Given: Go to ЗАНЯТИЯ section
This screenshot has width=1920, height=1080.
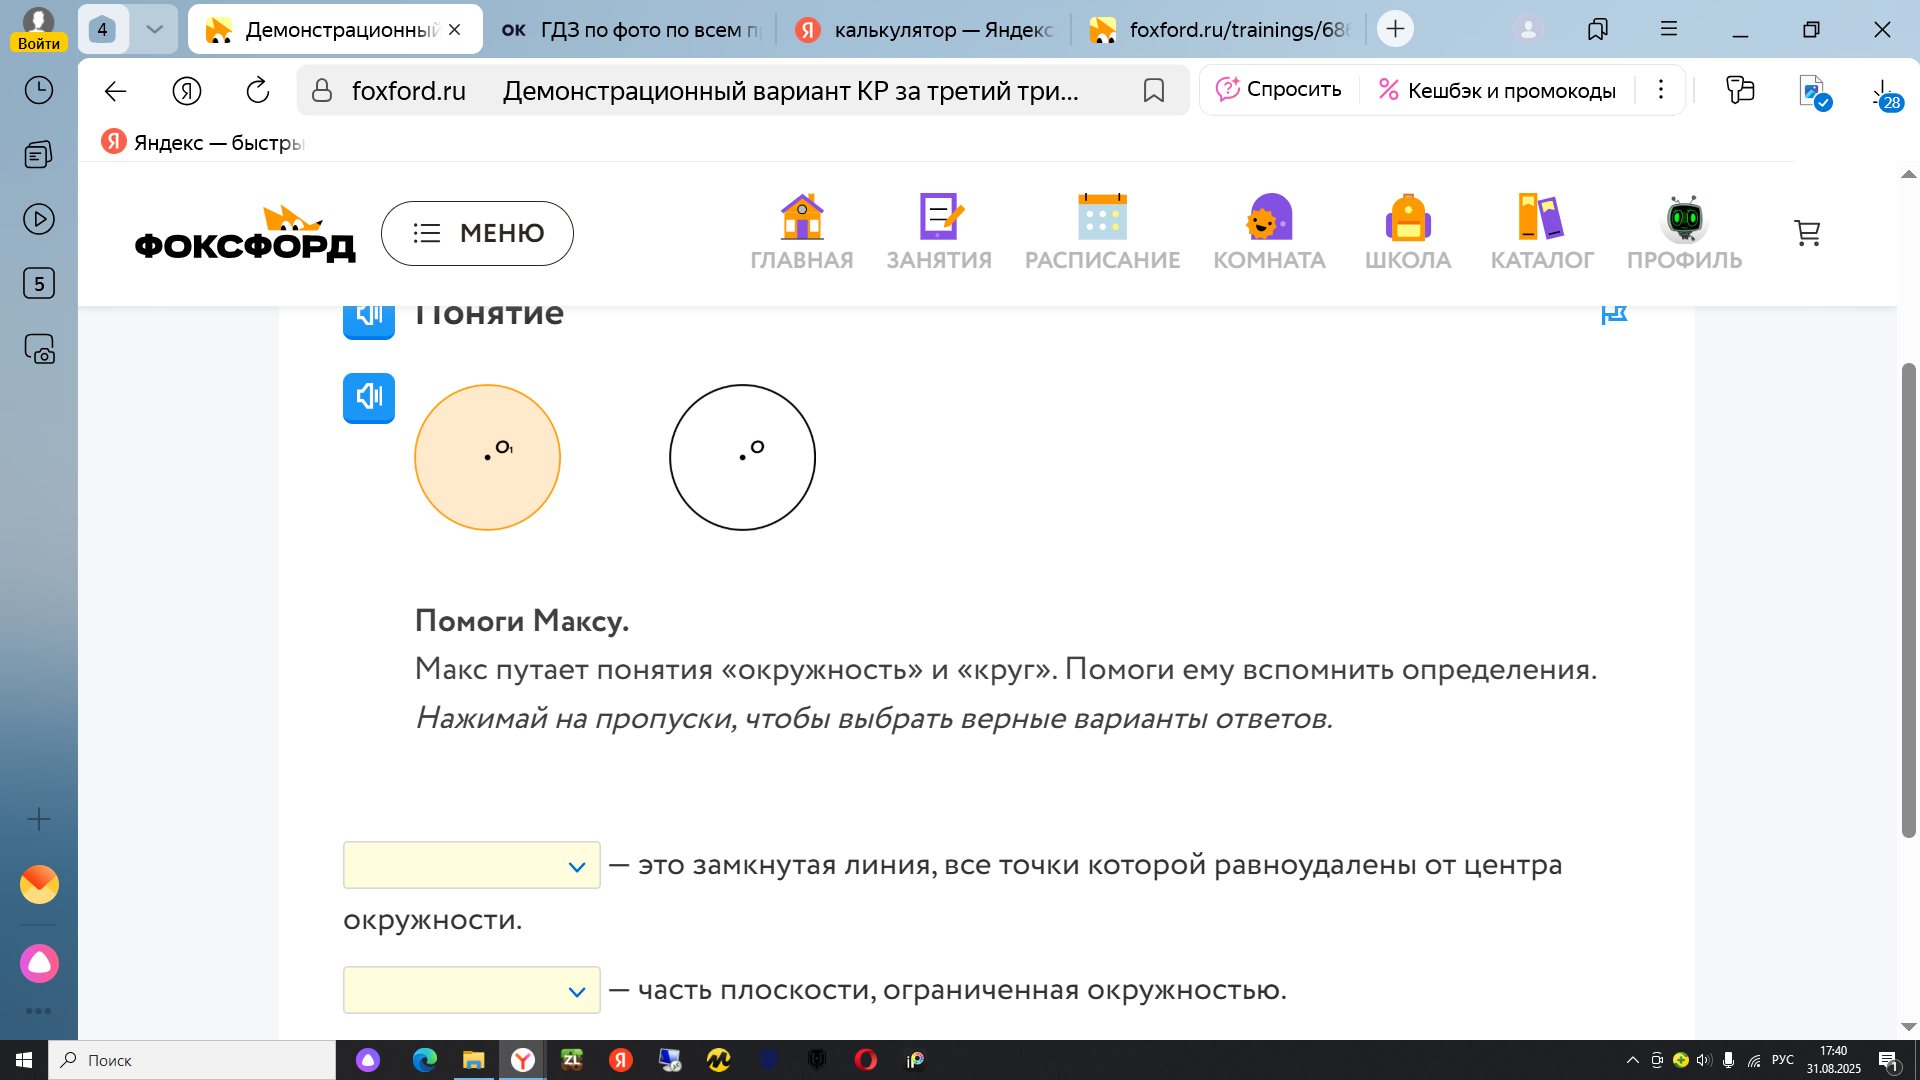Looking at the screenshot, I should coord(939,232).
